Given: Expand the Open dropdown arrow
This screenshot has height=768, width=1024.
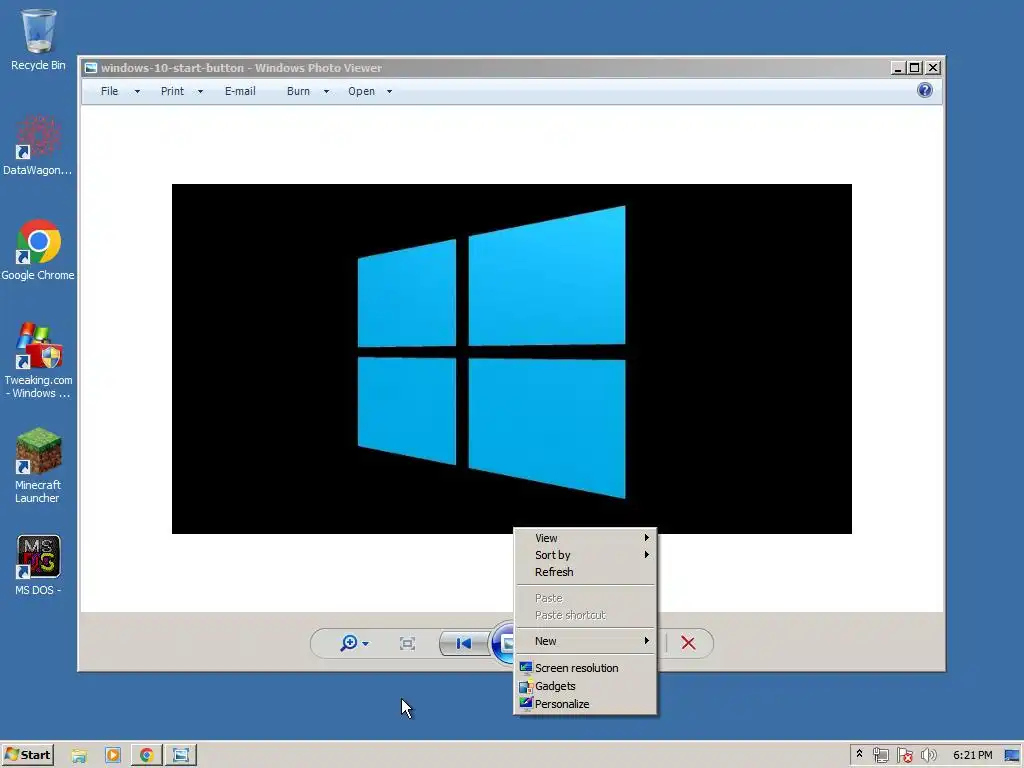Looking at the screenshot, I should point(389,91).
